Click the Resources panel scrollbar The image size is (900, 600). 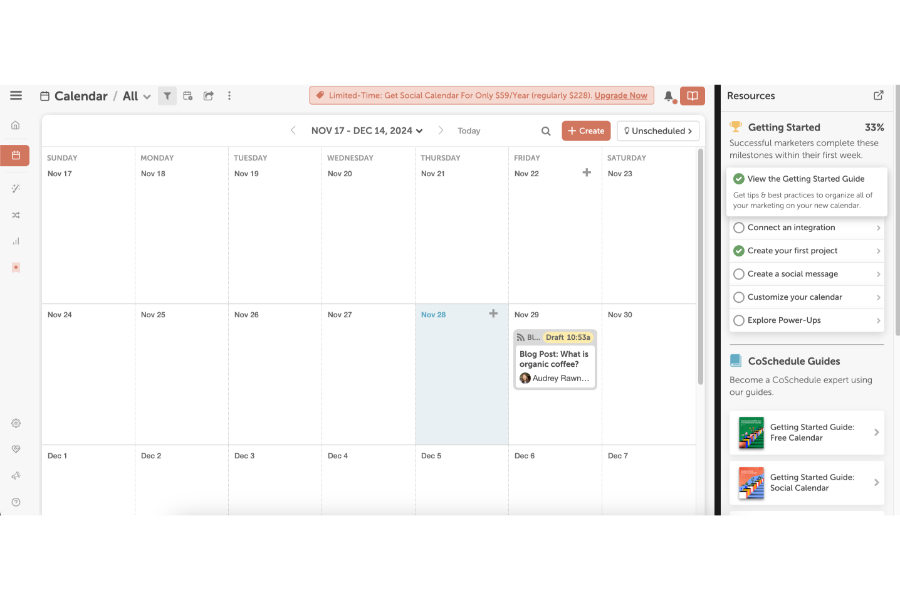coord(897,210)
